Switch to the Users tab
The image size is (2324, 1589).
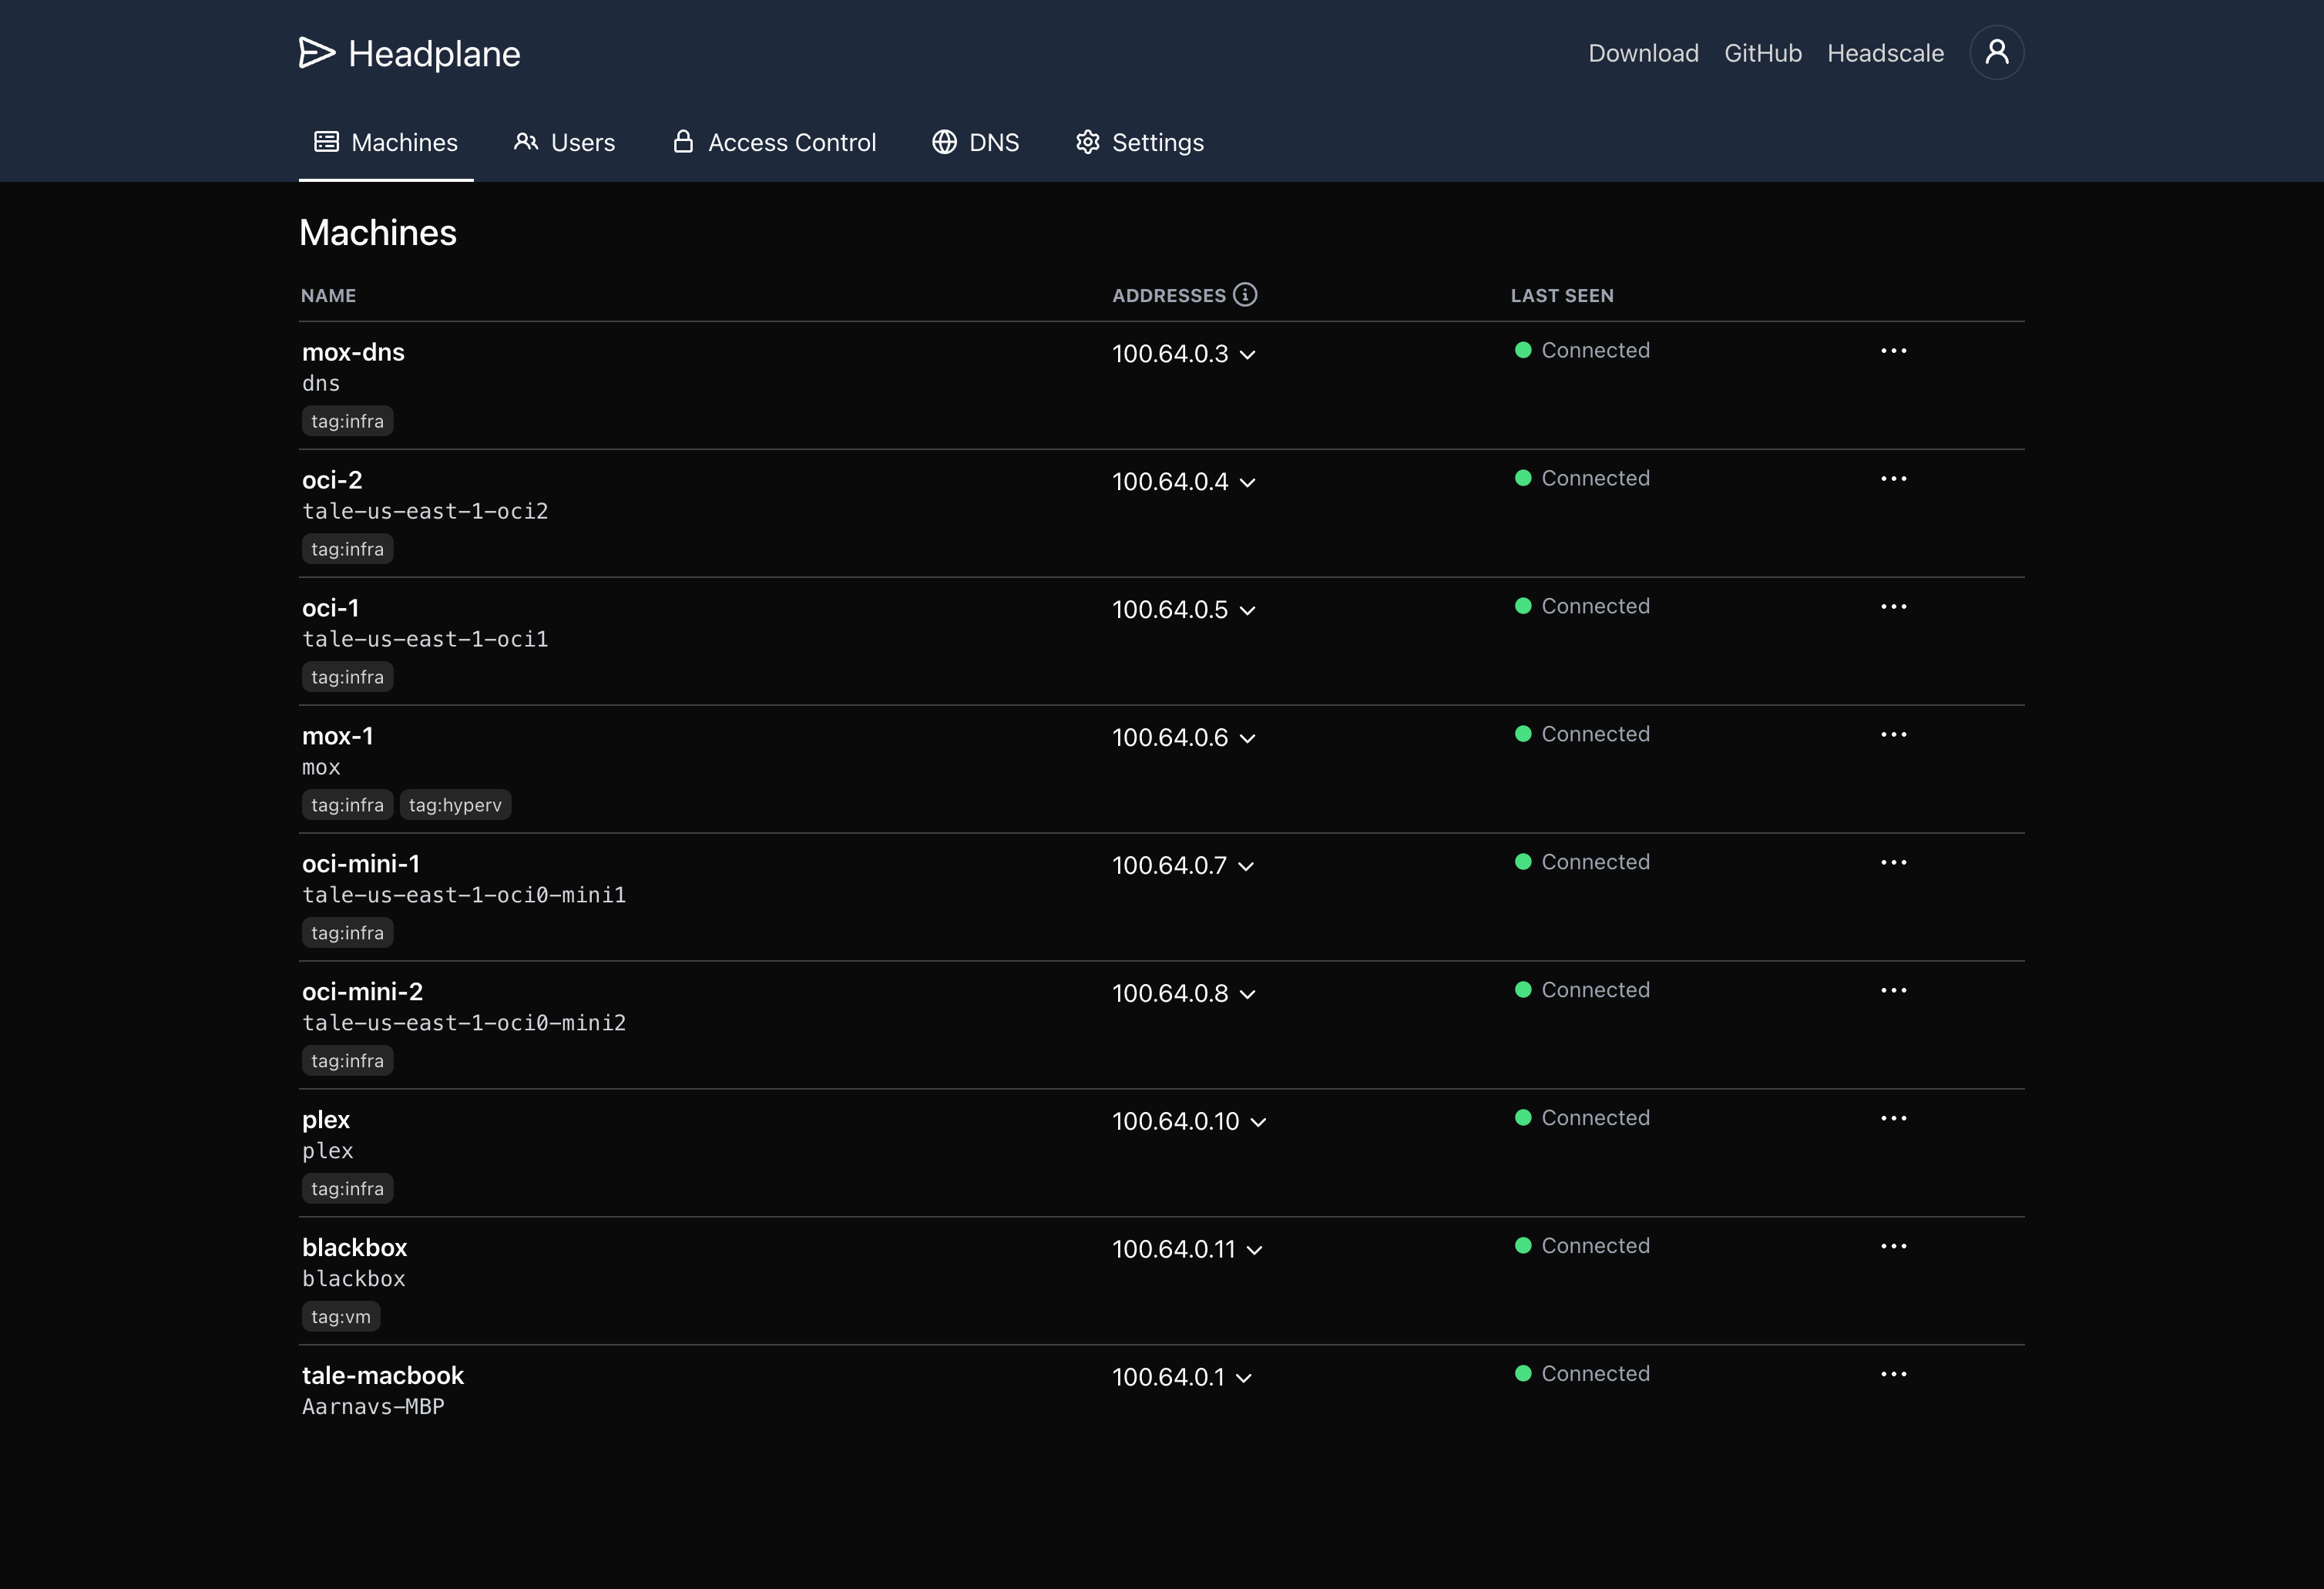tap(564, 142)
